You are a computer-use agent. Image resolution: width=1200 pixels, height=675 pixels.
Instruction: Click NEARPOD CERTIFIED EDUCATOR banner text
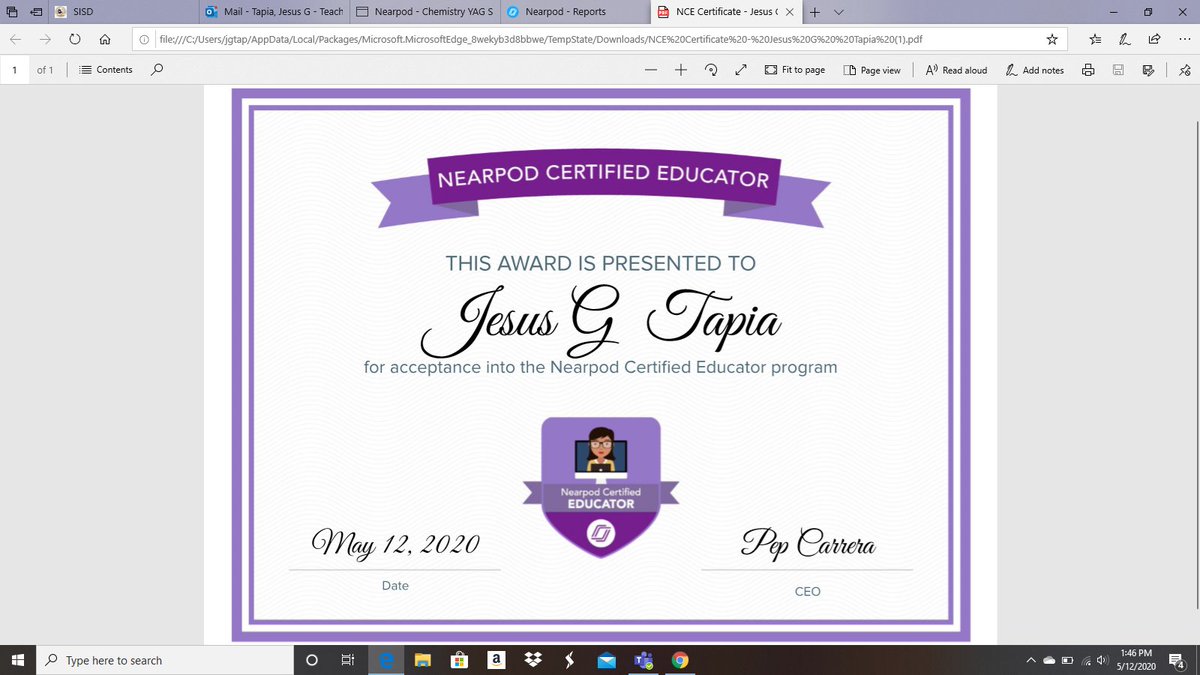coord(603,177)
